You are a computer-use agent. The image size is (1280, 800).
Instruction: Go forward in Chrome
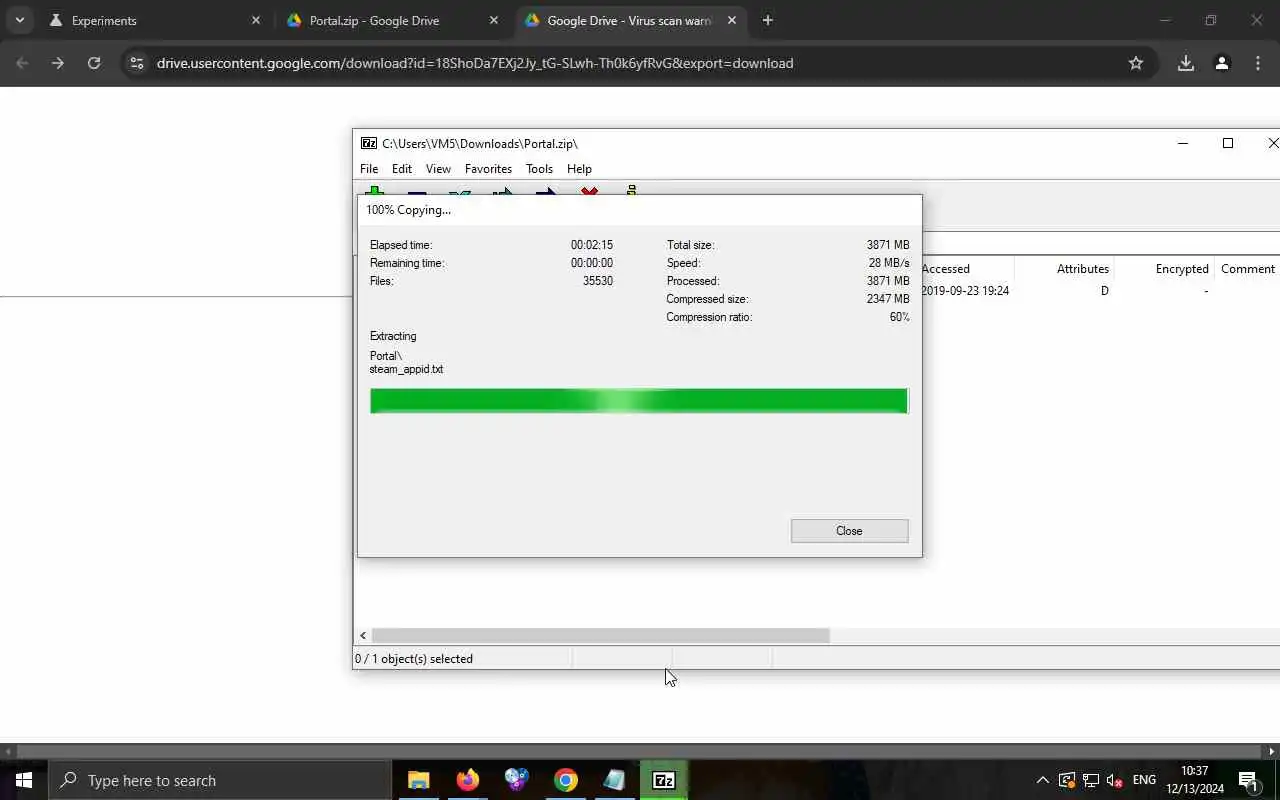[58, 63]
